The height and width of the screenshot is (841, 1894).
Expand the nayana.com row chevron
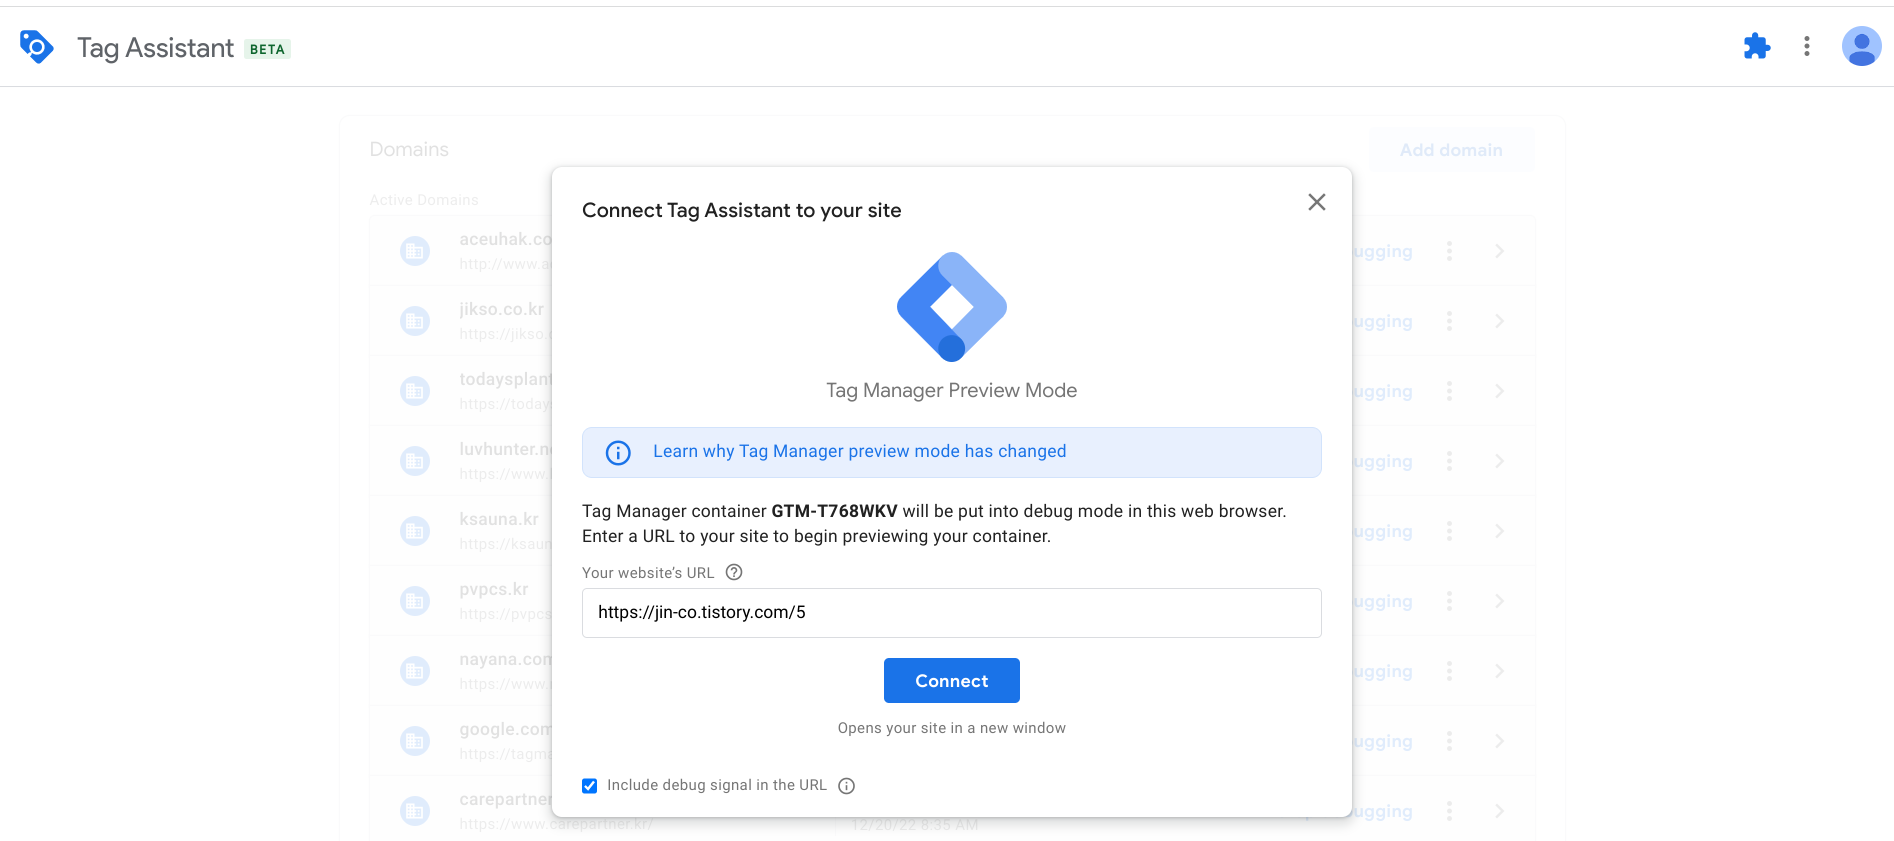point(1500,671)
